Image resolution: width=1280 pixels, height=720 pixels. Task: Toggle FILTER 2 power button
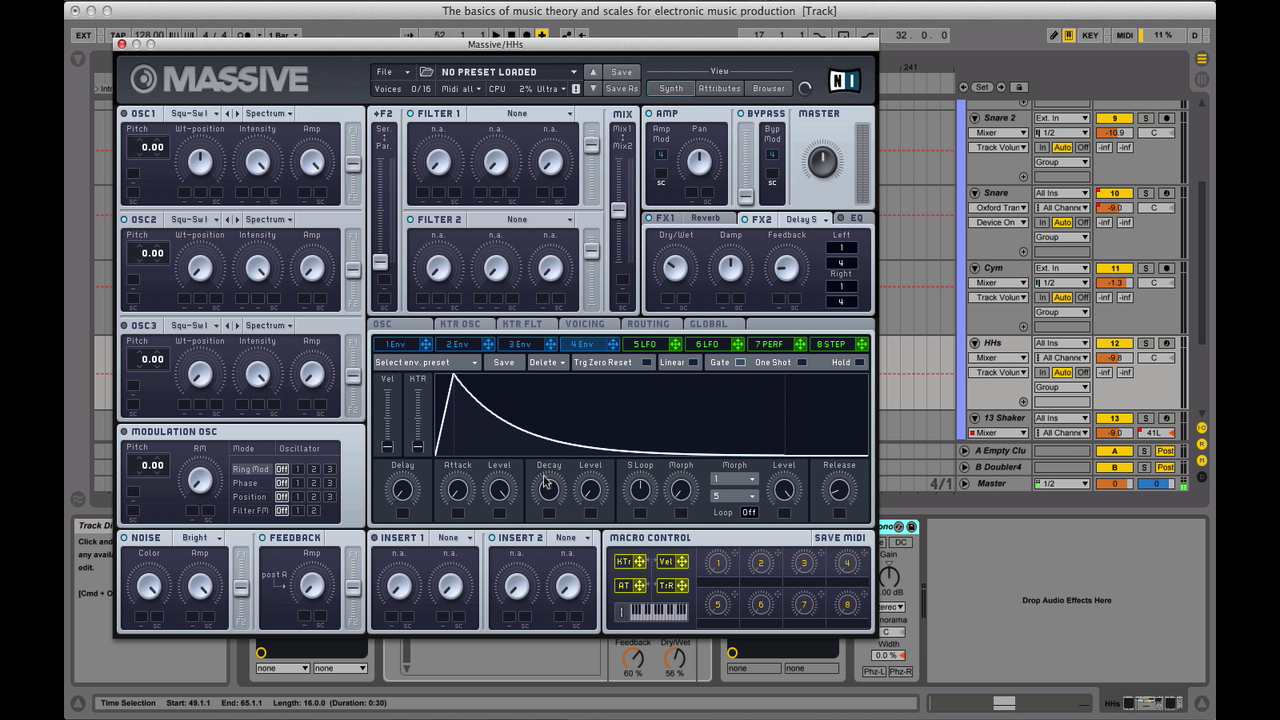click(411, 220)
